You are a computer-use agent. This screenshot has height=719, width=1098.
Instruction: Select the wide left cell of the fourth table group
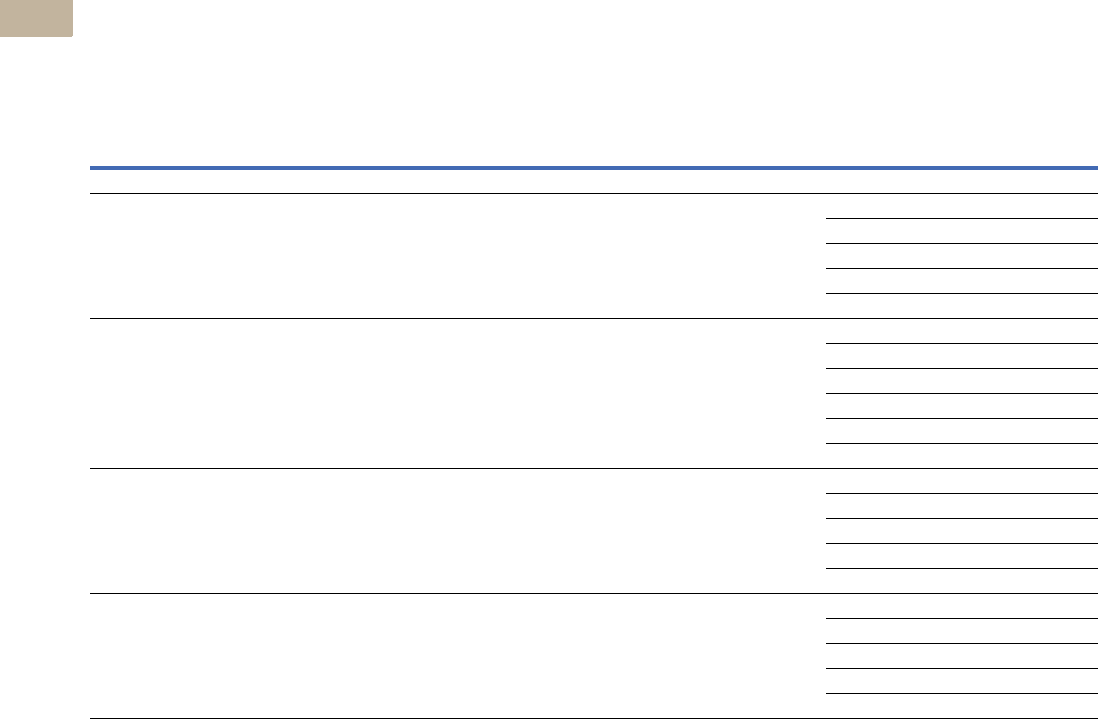[x=458, y=656]
